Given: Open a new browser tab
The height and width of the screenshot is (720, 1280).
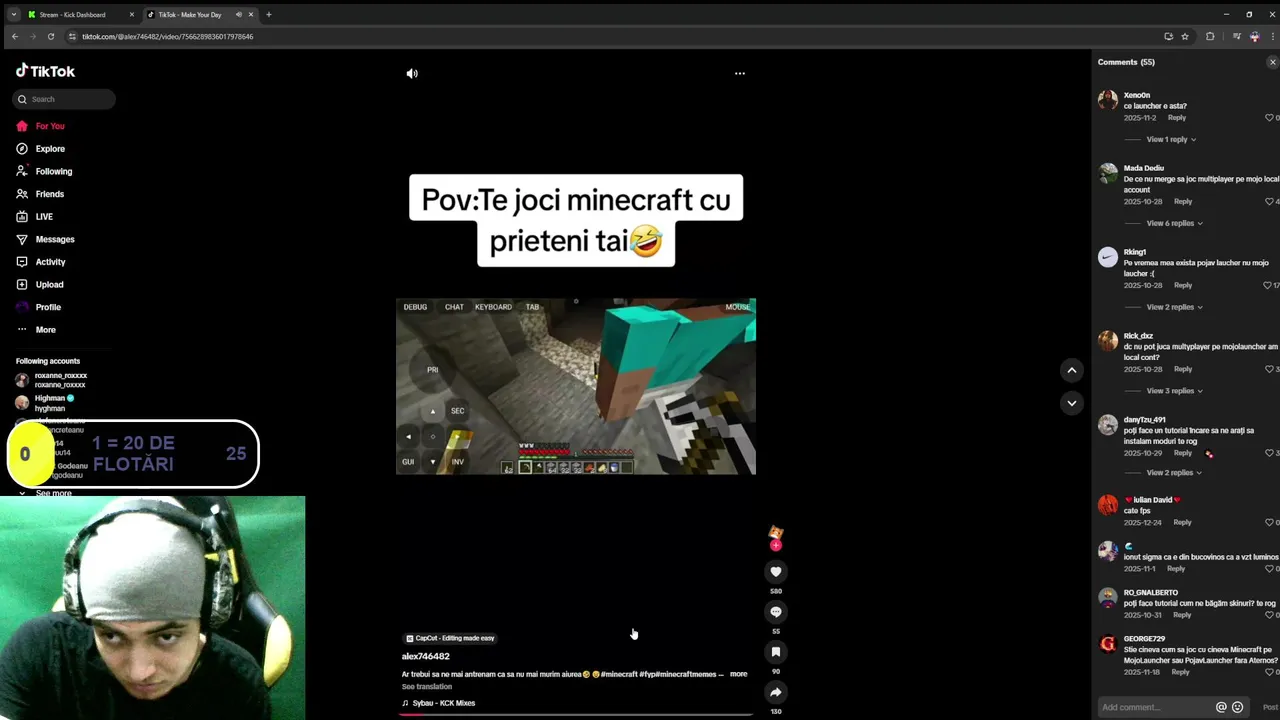Looking at the screenshot, I should (x=268, y=15).
